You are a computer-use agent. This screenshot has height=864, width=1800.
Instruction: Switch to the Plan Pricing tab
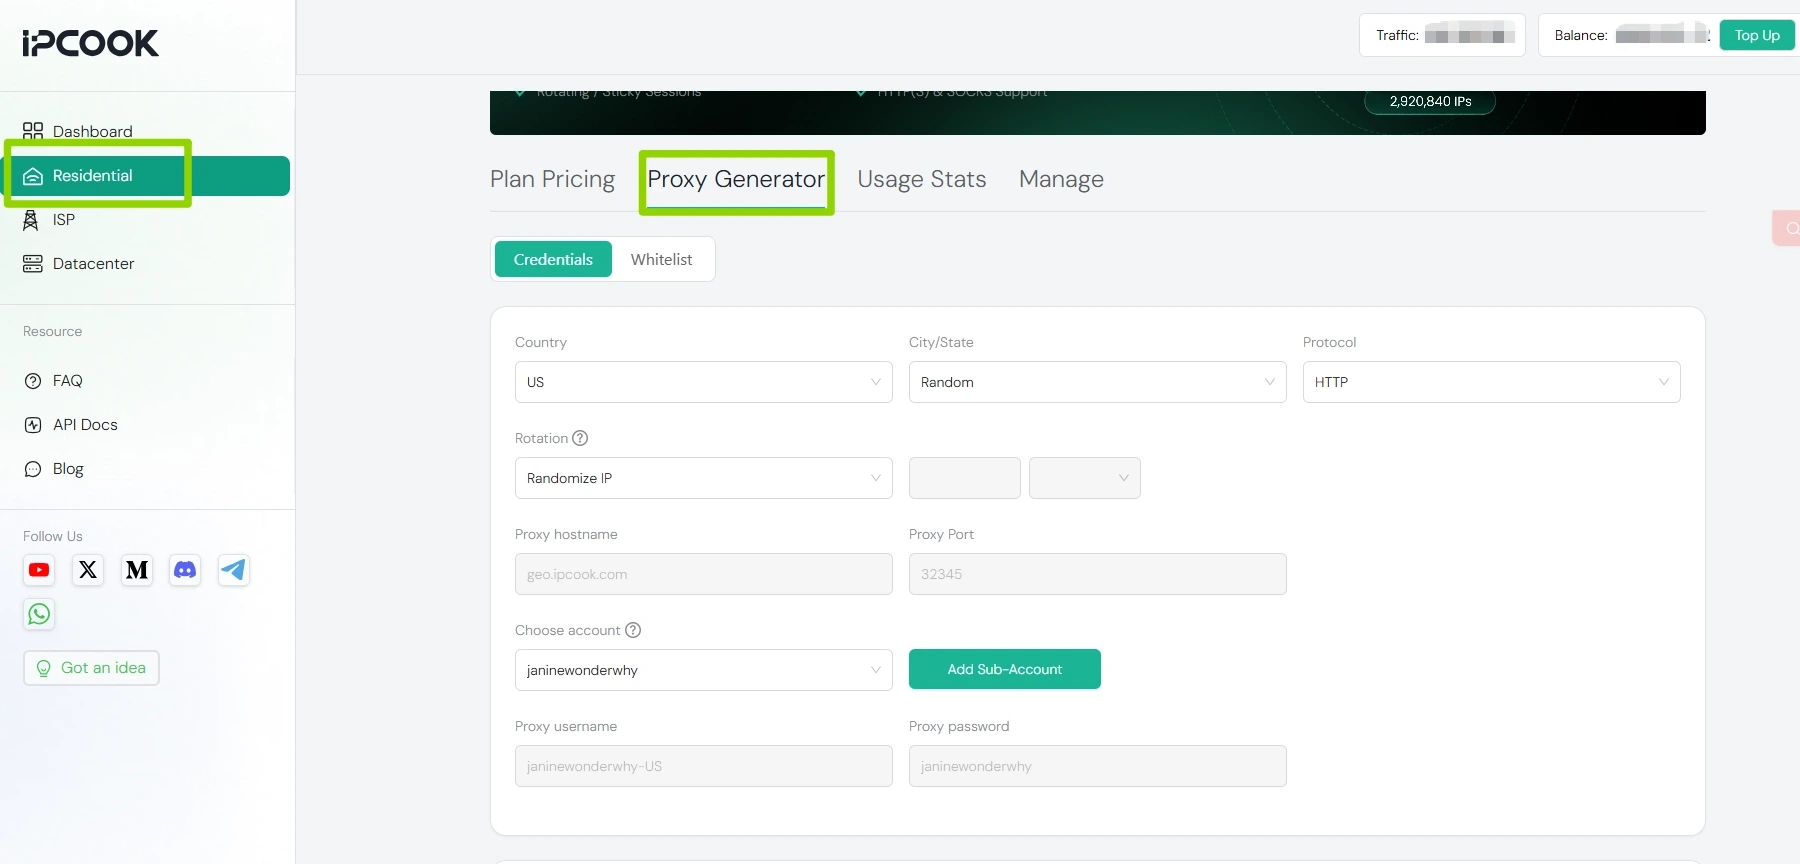coord(552,179)
